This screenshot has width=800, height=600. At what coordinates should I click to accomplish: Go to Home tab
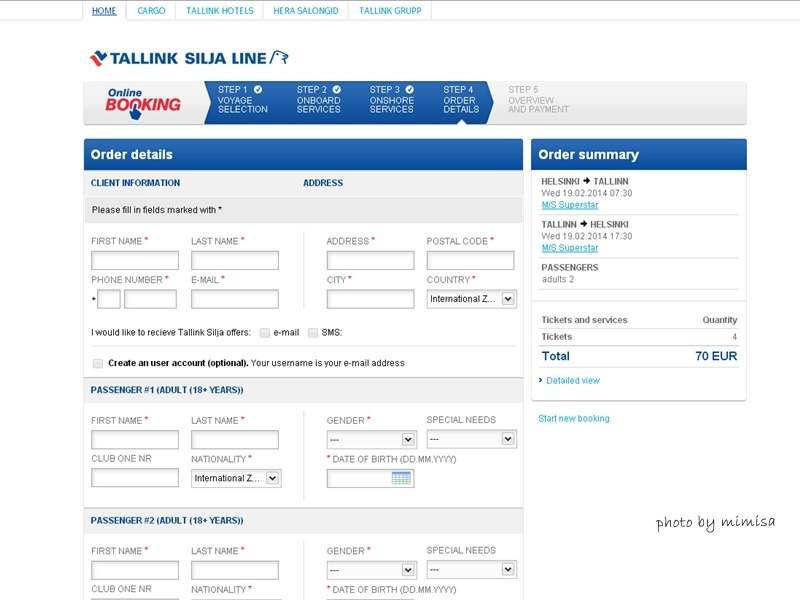click(x=104, y=11)
